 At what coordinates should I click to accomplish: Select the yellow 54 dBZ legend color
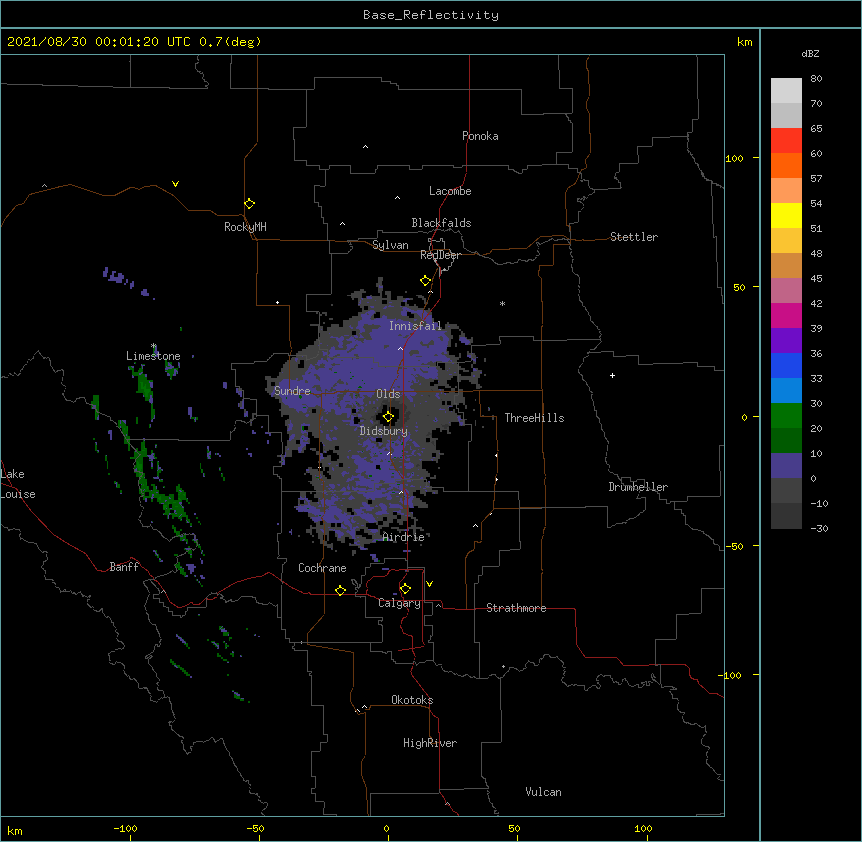(x=786, y=215)
